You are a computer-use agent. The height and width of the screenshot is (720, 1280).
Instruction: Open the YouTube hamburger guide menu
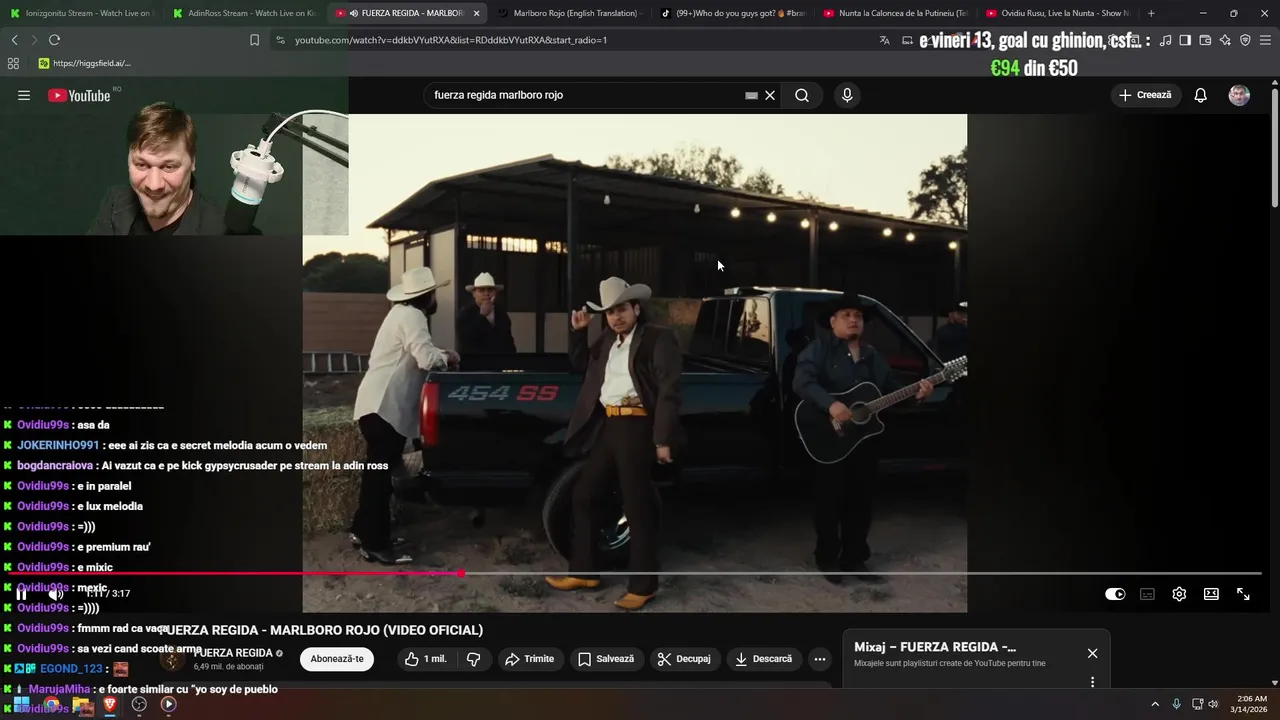[24, 95]
